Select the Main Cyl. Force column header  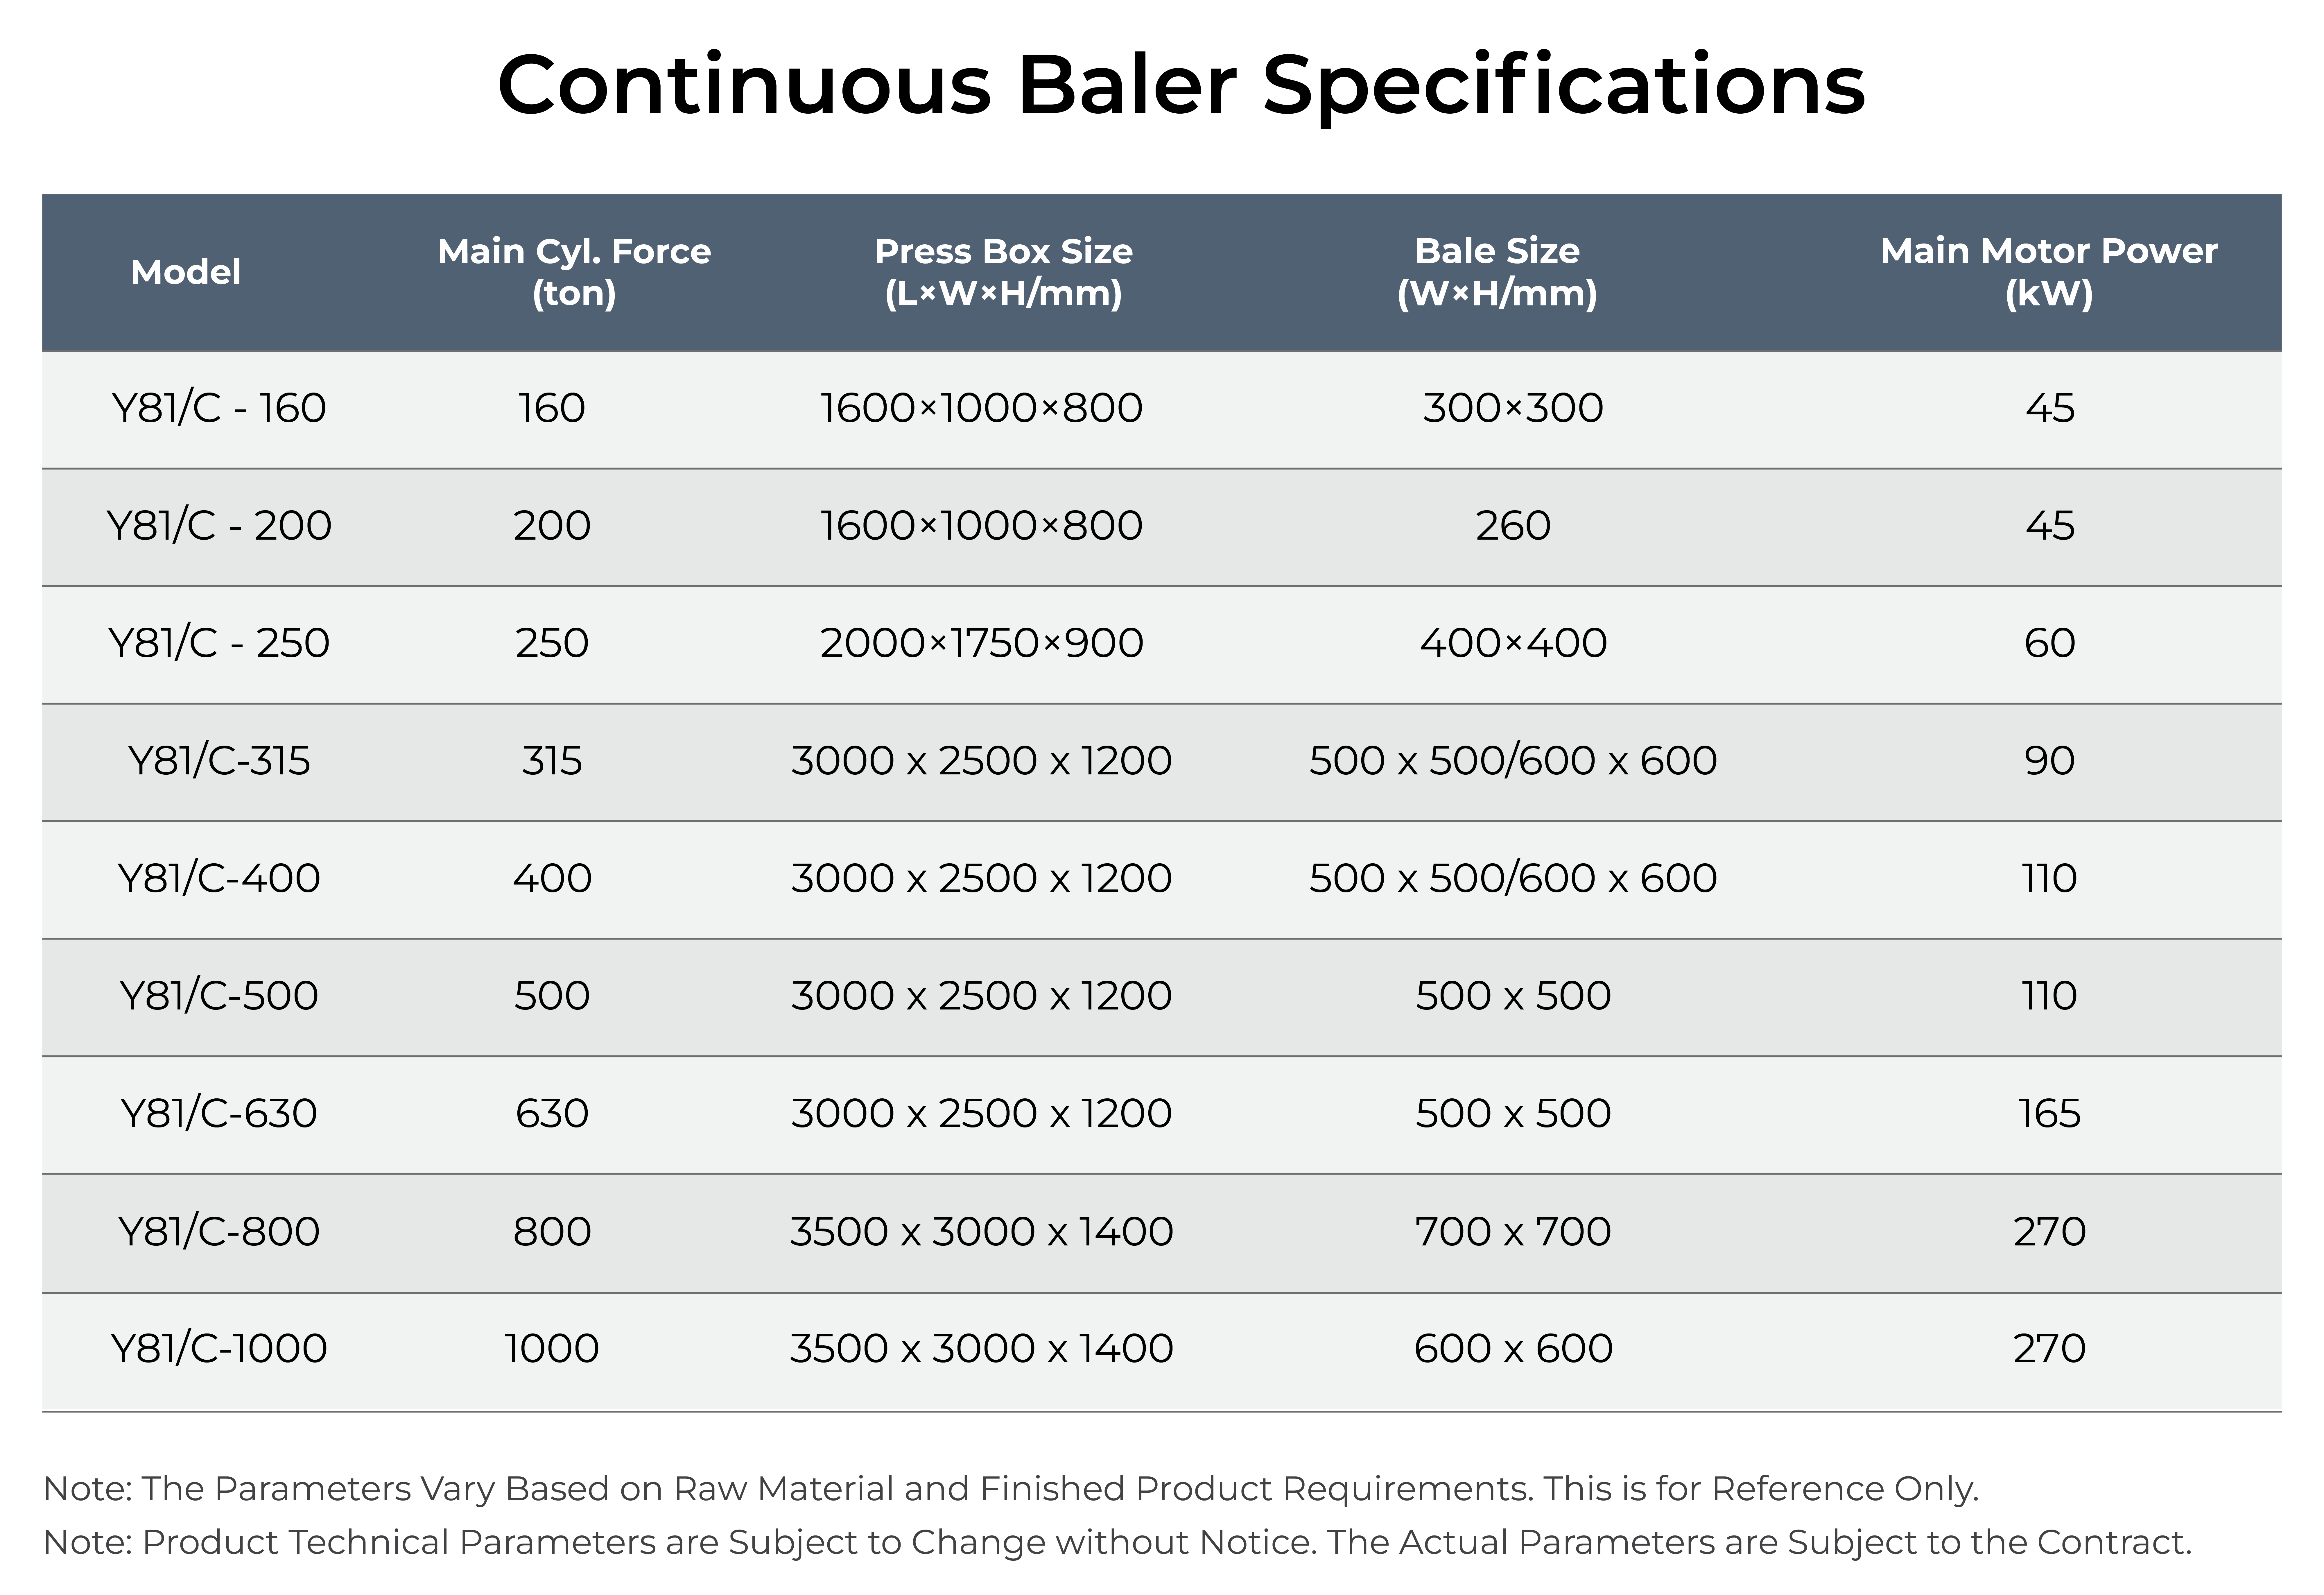click(574, 272)
